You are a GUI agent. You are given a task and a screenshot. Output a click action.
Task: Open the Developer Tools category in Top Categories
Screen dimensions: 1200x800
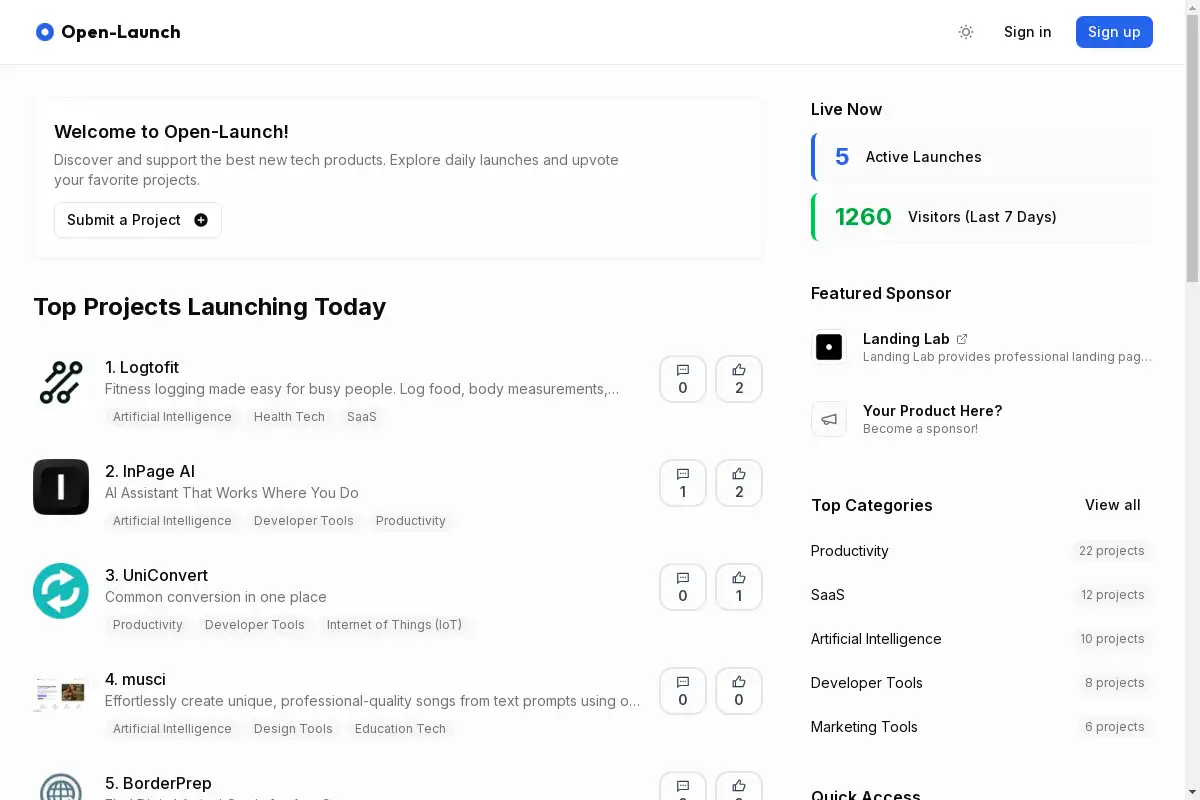[867, 683]
